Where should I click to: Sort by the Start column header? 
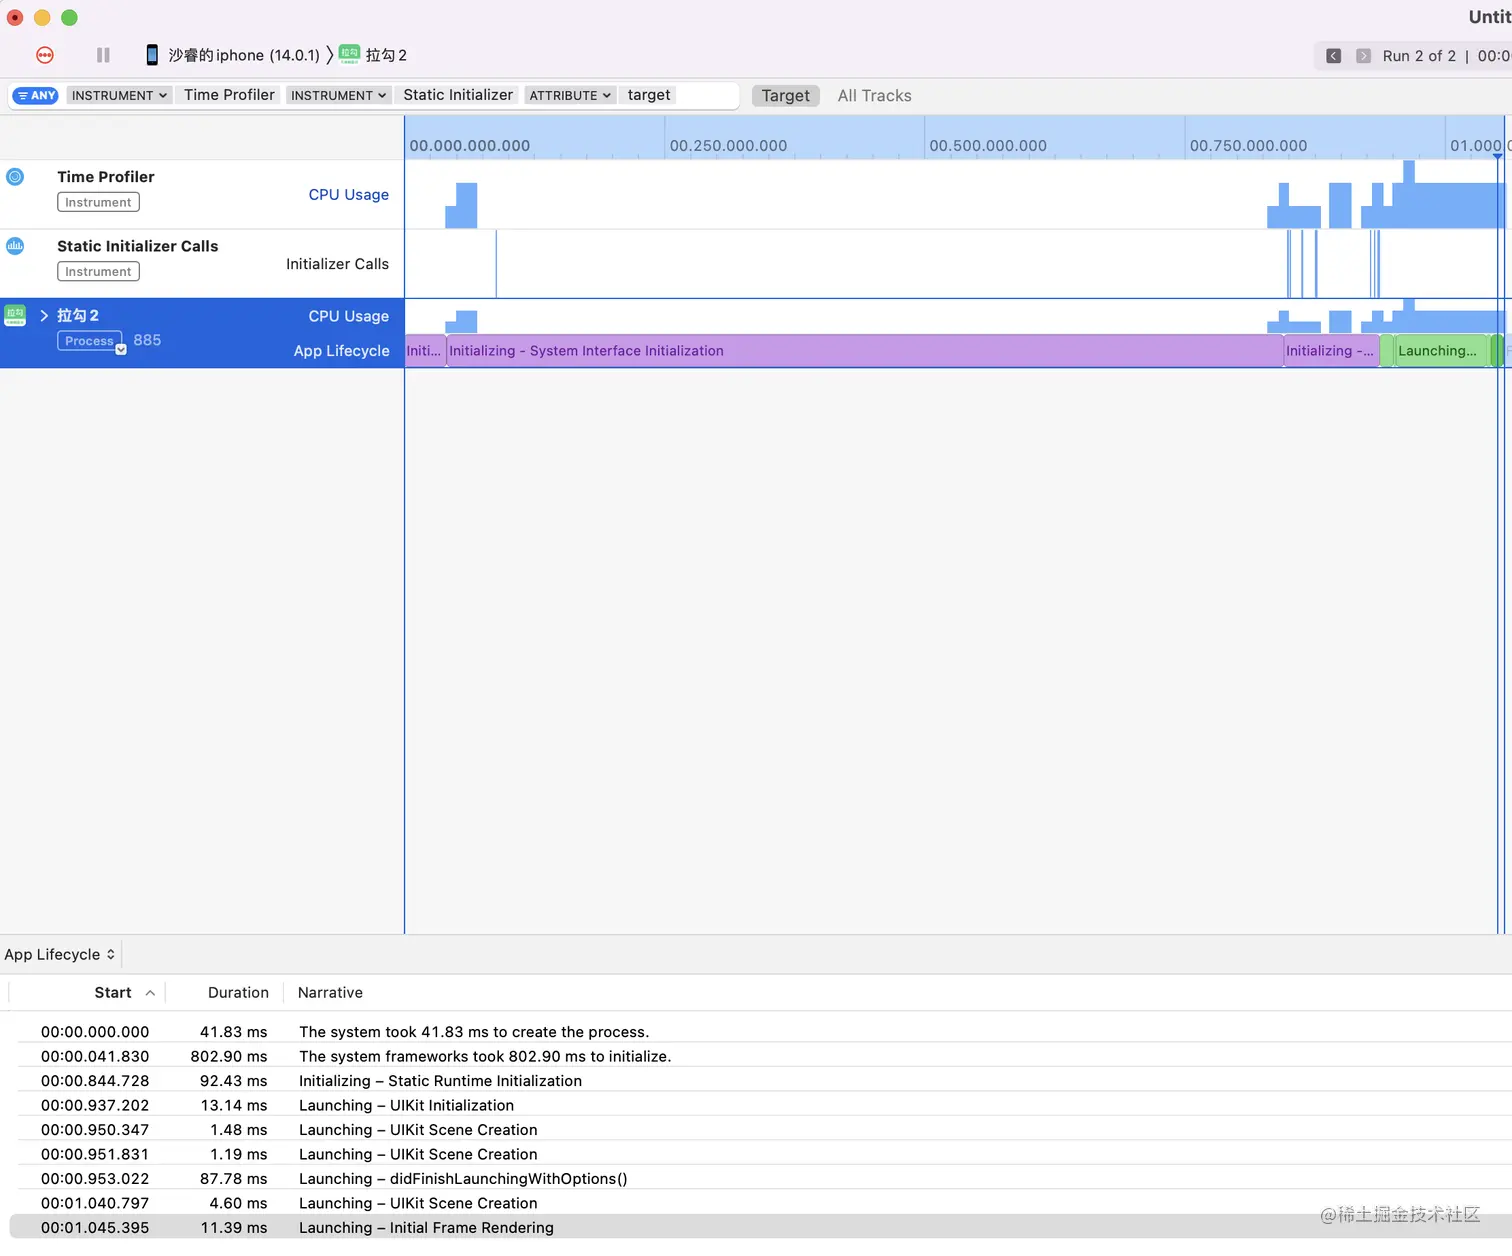tap(112, 993)
